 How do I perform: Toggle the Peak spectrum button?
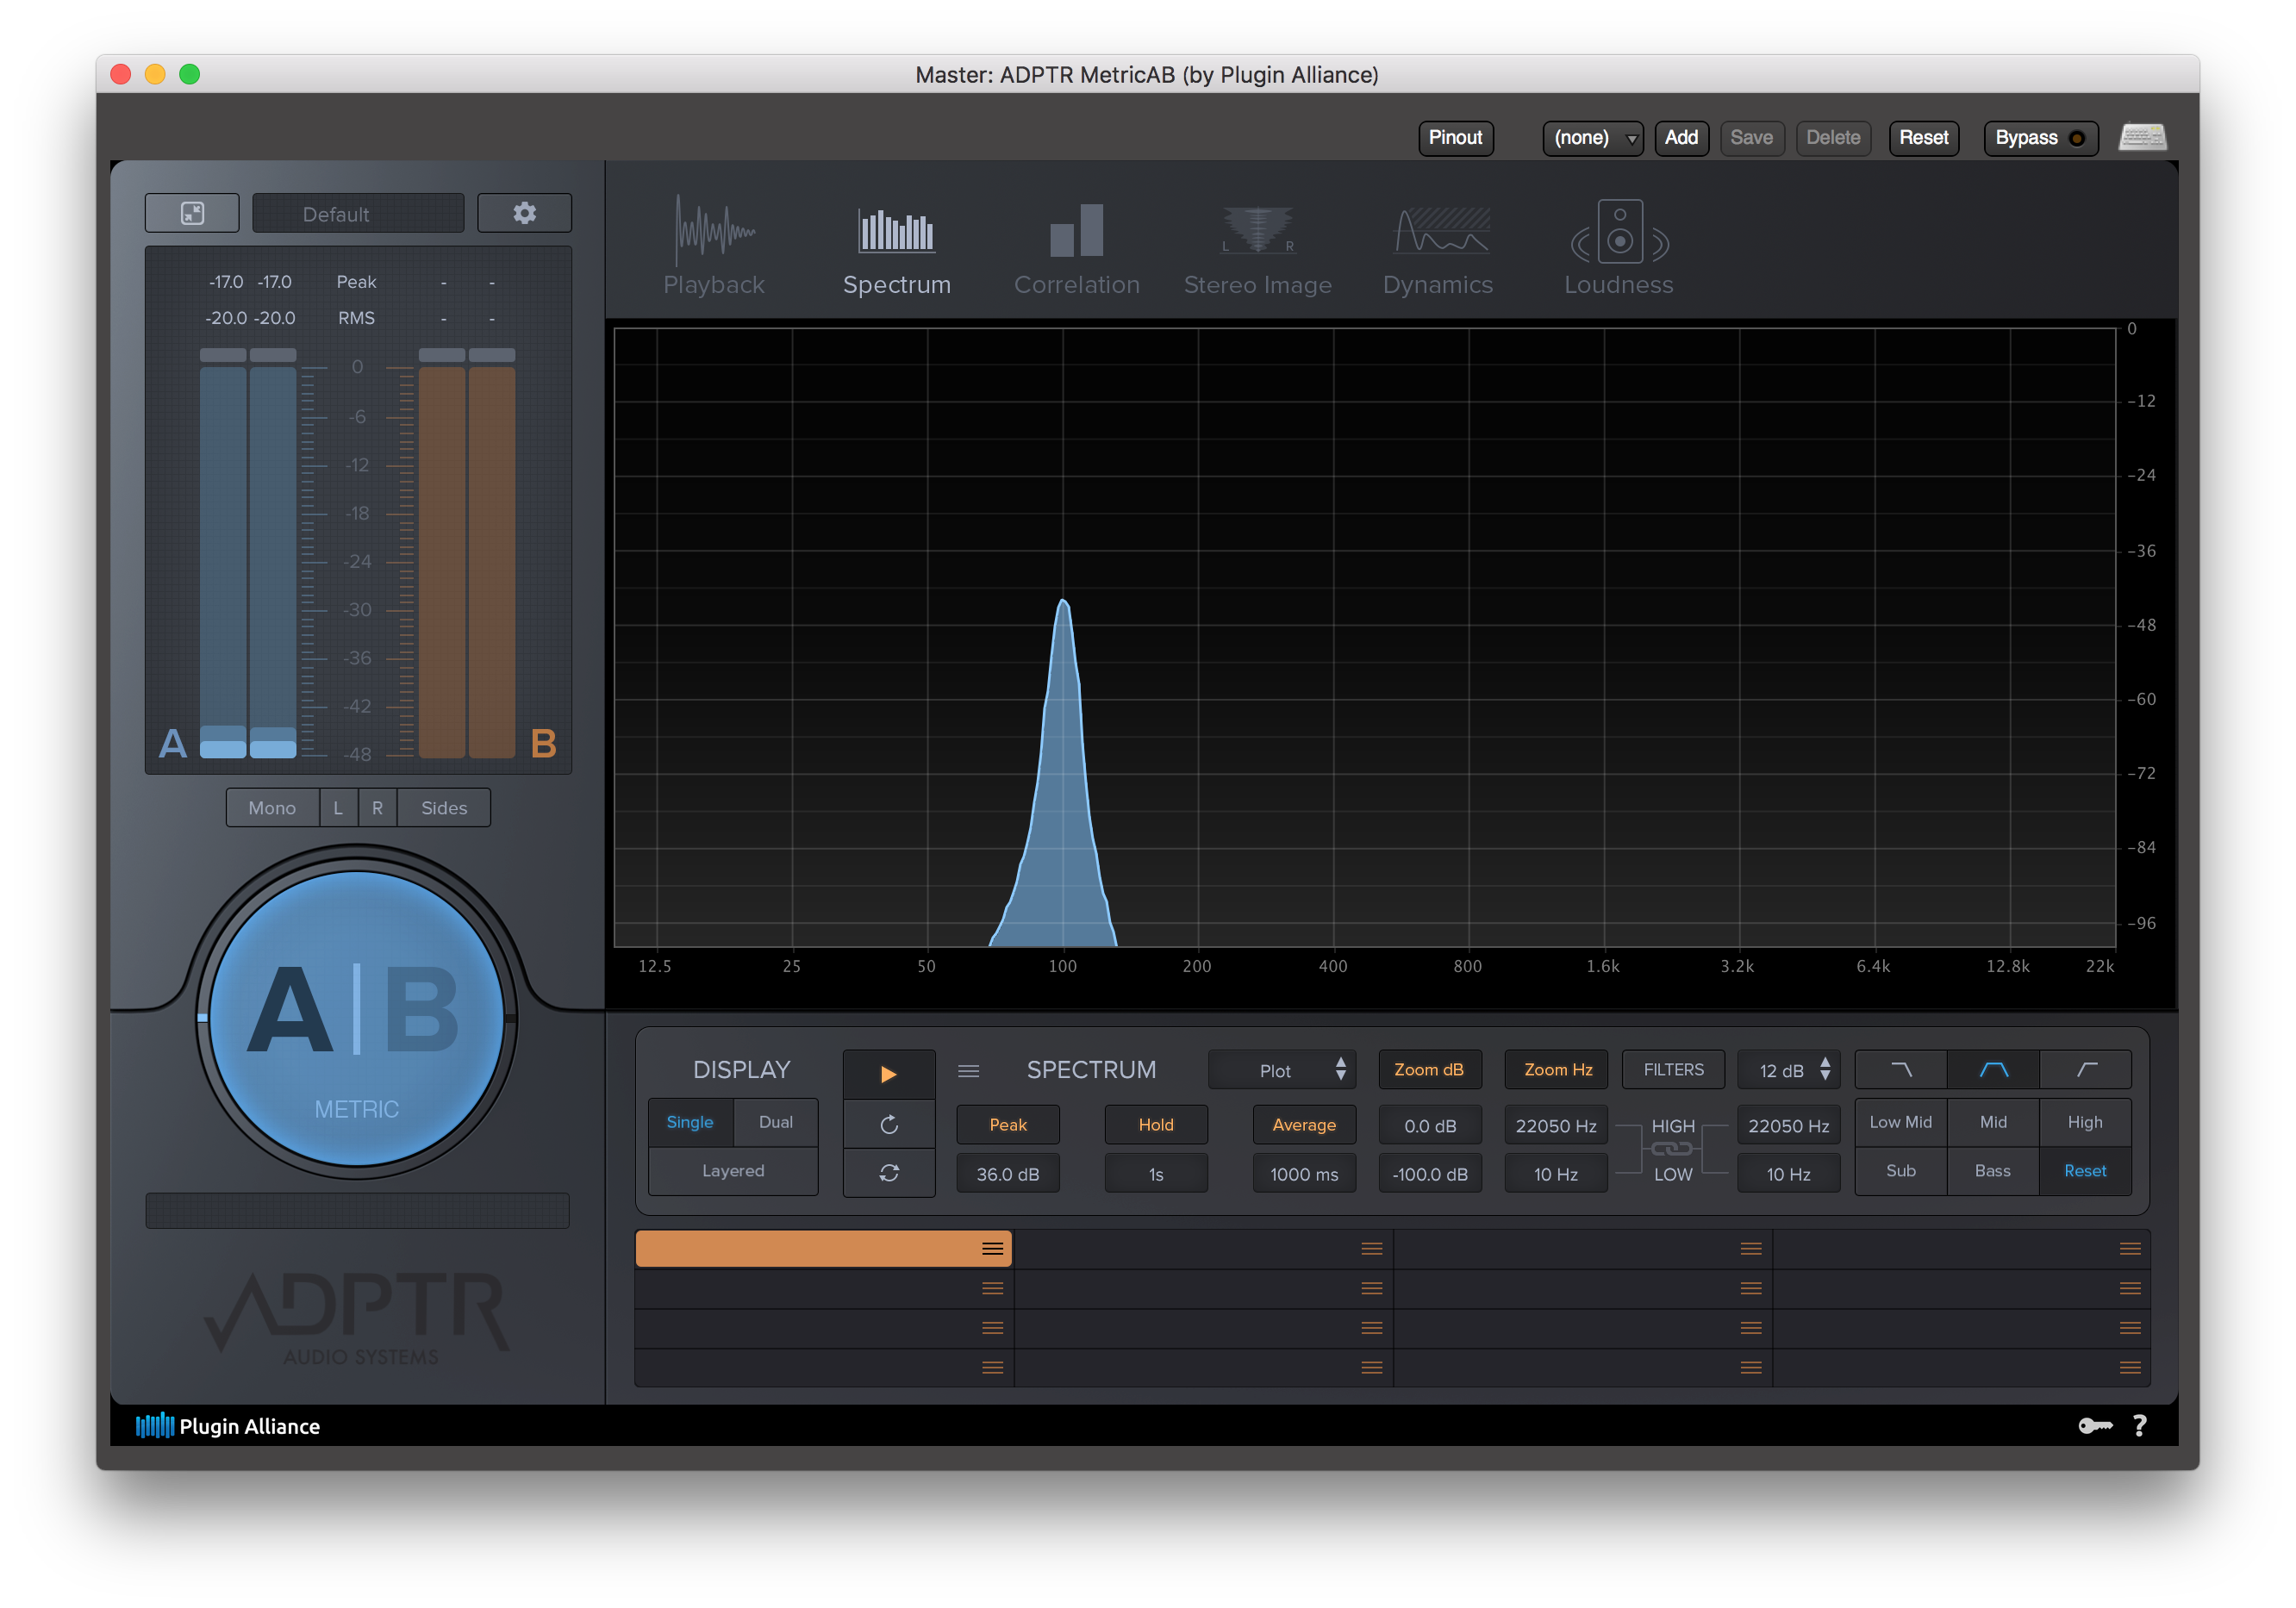pos(1008,1125)
